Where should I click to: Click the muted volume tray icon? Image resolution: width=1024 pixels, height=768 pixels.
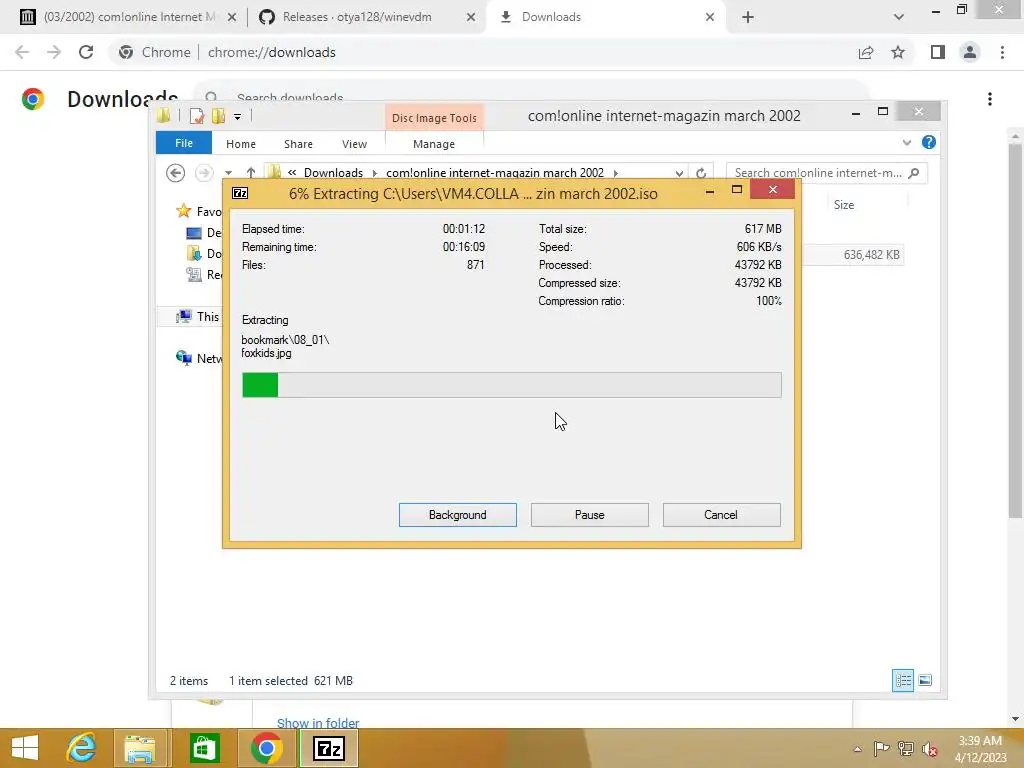929,749
